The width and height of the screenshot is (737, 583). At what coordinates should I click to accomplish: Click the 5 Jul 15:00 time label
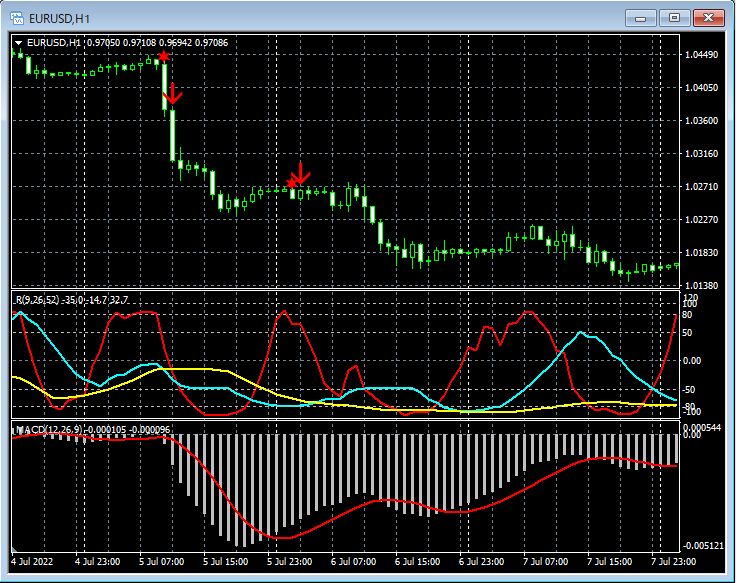pyautogui.click(x=225, y=561)
